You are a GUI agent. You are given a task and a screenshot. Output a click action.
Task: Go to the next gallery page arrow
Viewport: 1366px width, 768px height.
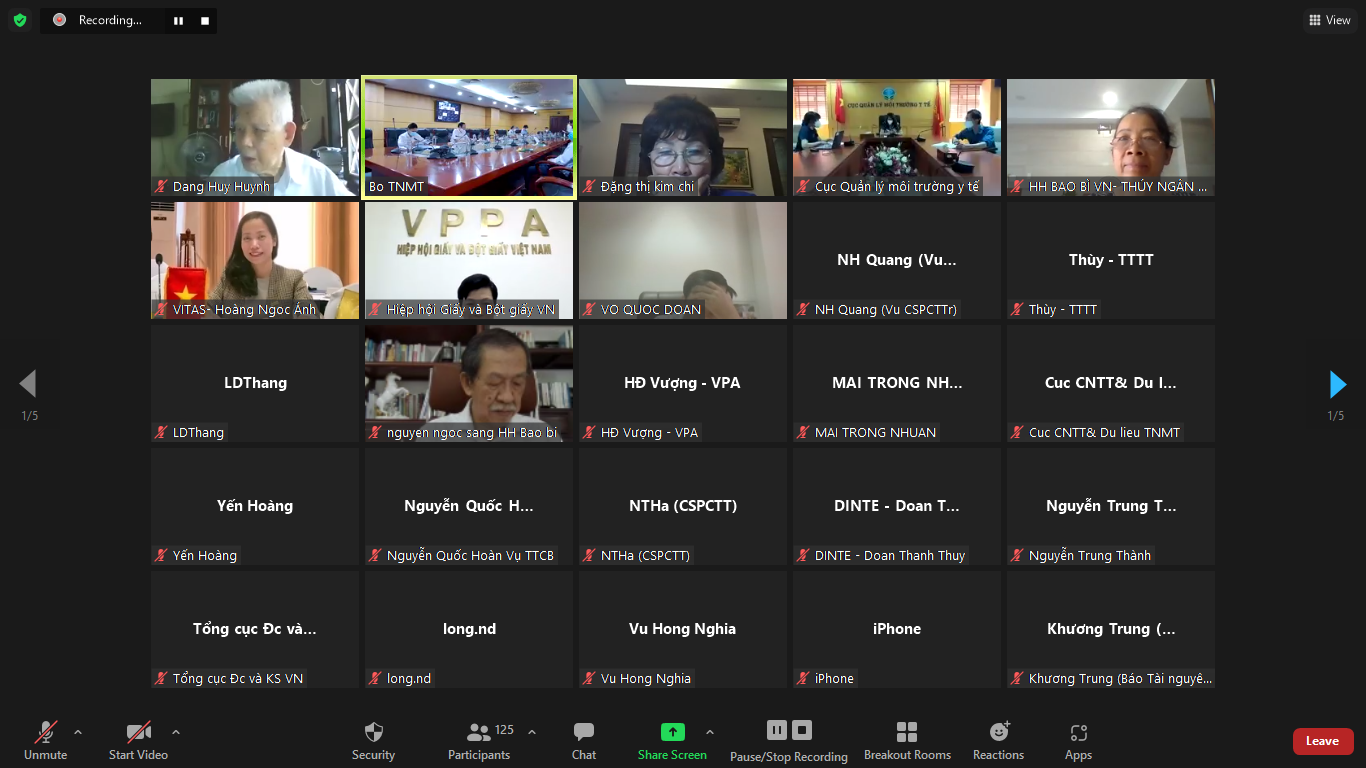pos(1337,384)
